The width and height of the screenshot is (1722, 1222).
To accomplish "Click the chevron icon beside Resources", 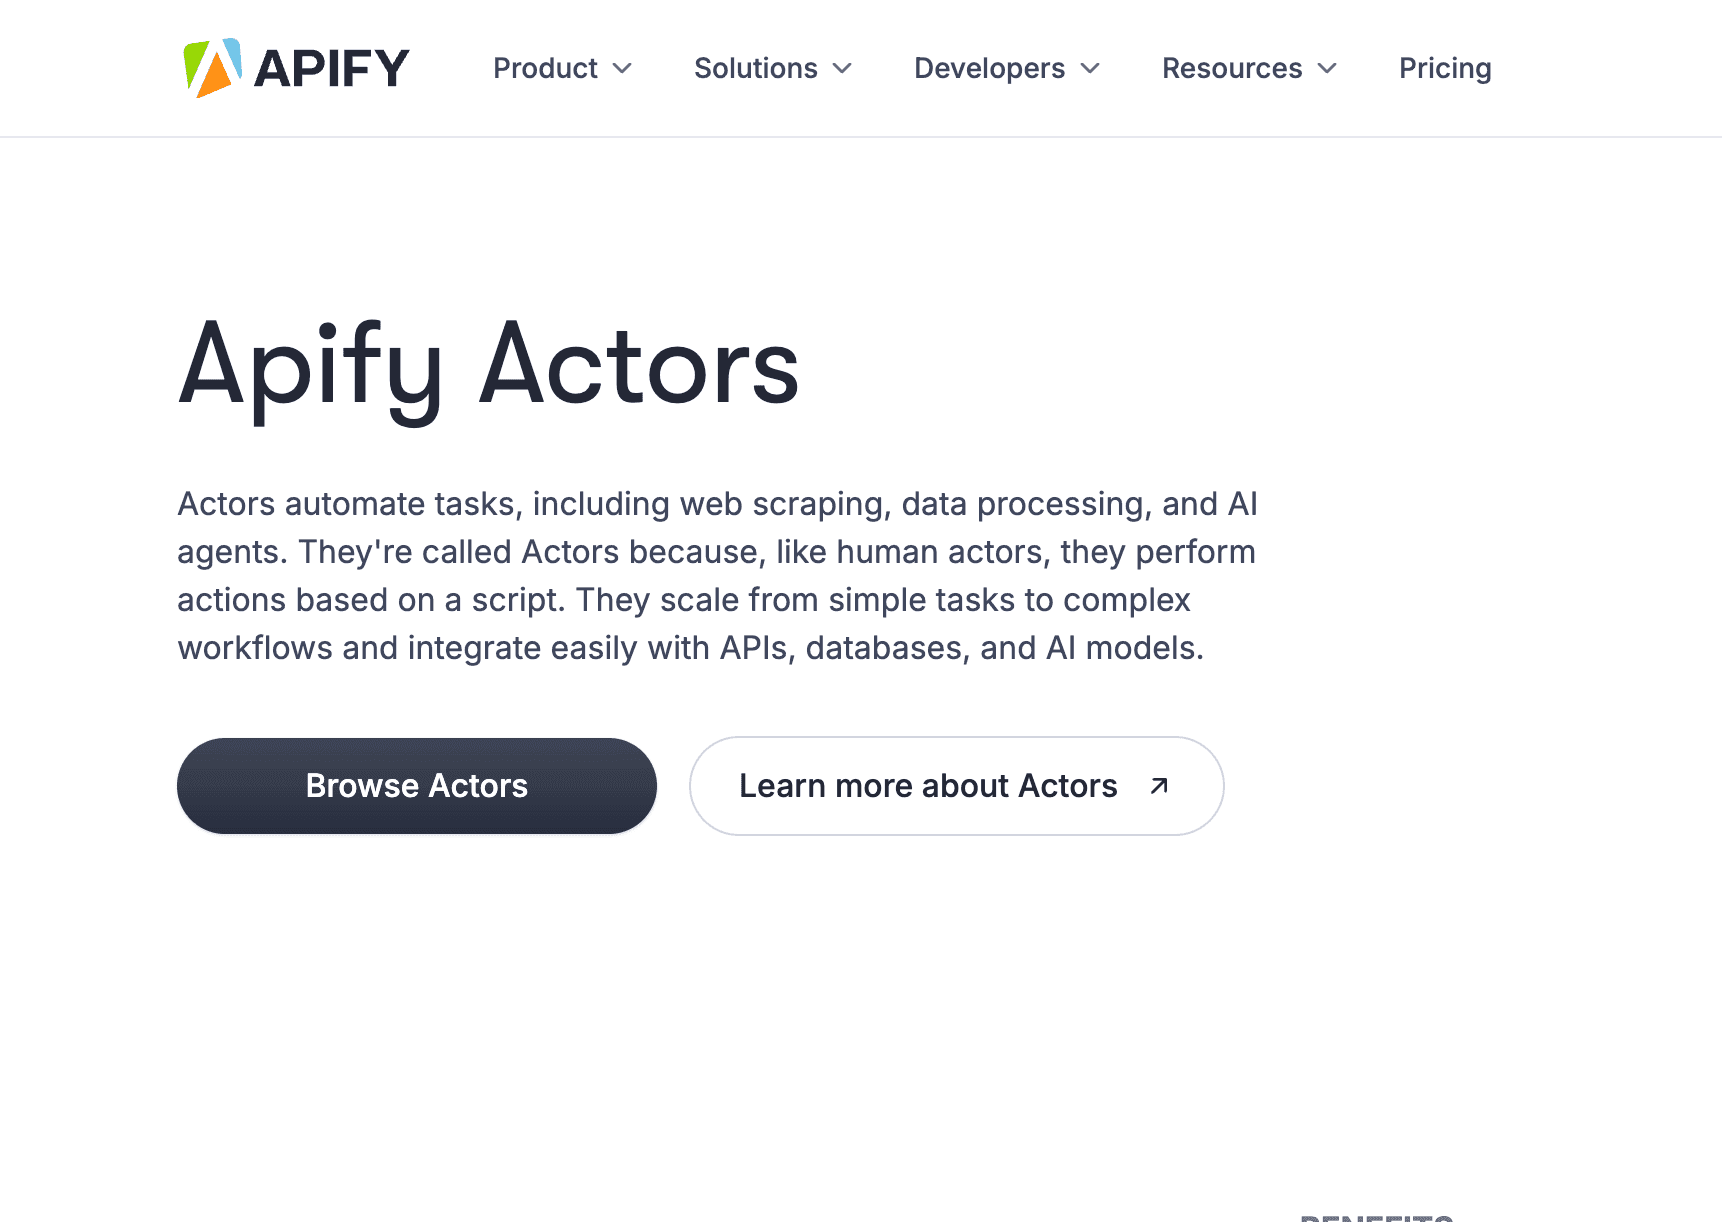I will click(1327, 69).
